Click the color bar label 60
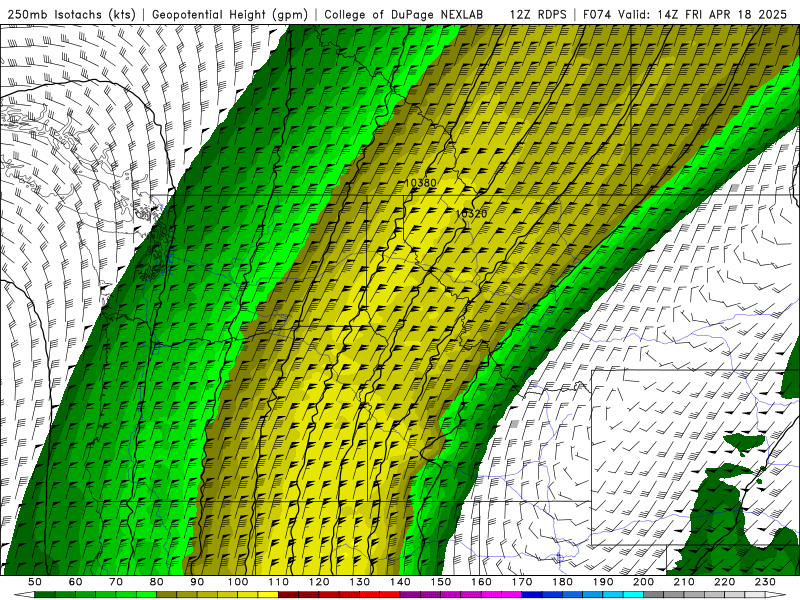The image size is (800, 600). (x=76, y=582)
